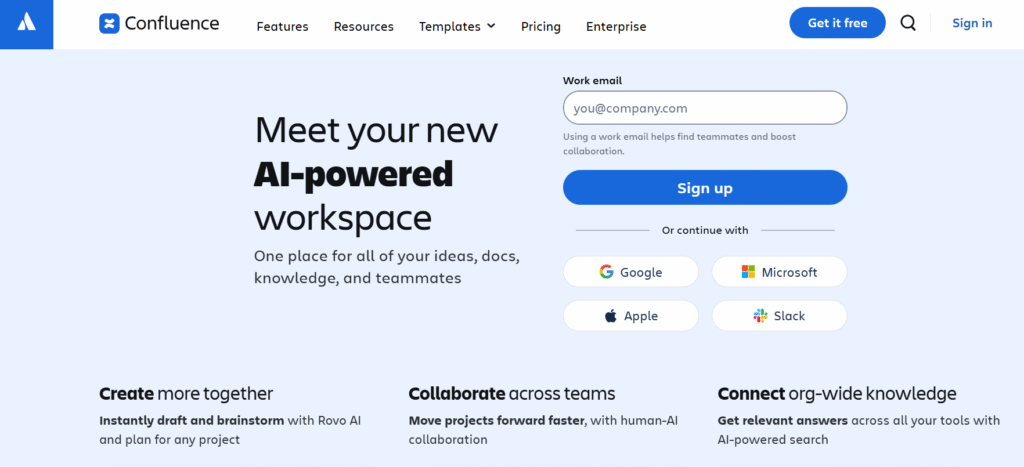
Task: Click the 'Or continue with' text
Action: pyautogui.click(x=705, y=231)
